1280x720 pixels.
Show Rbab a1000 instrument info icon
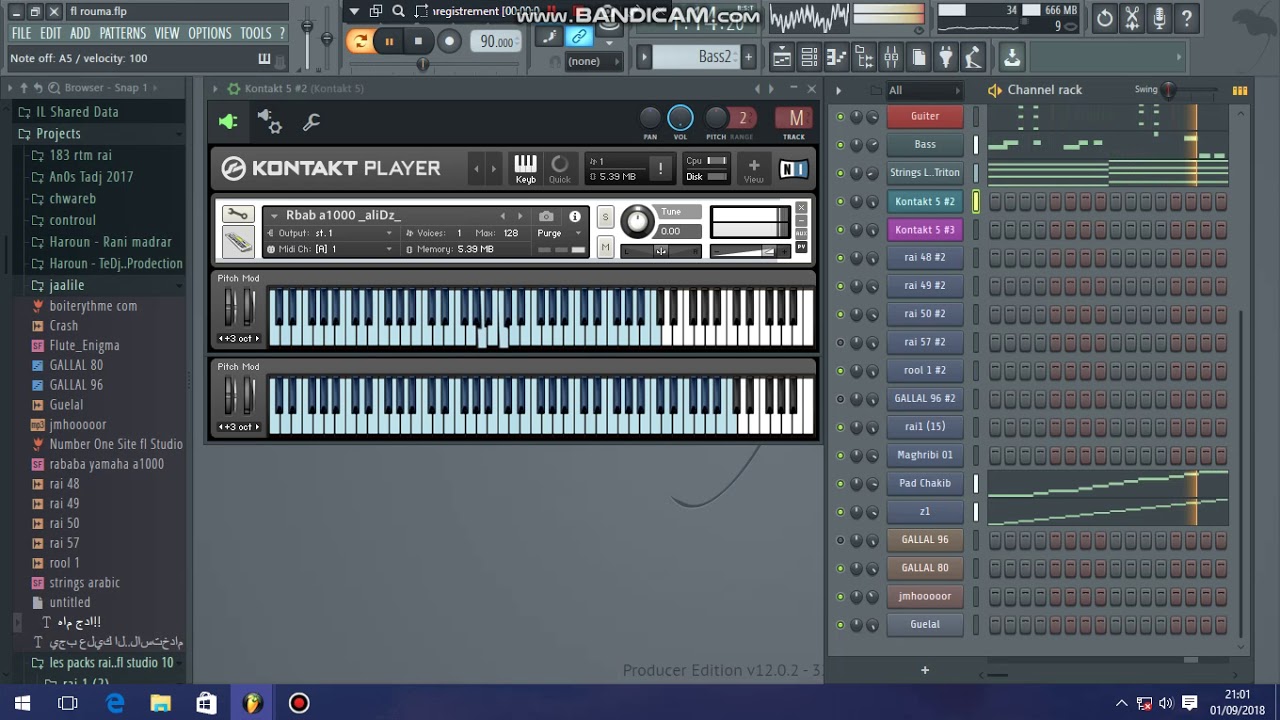(x=575, y=216)
